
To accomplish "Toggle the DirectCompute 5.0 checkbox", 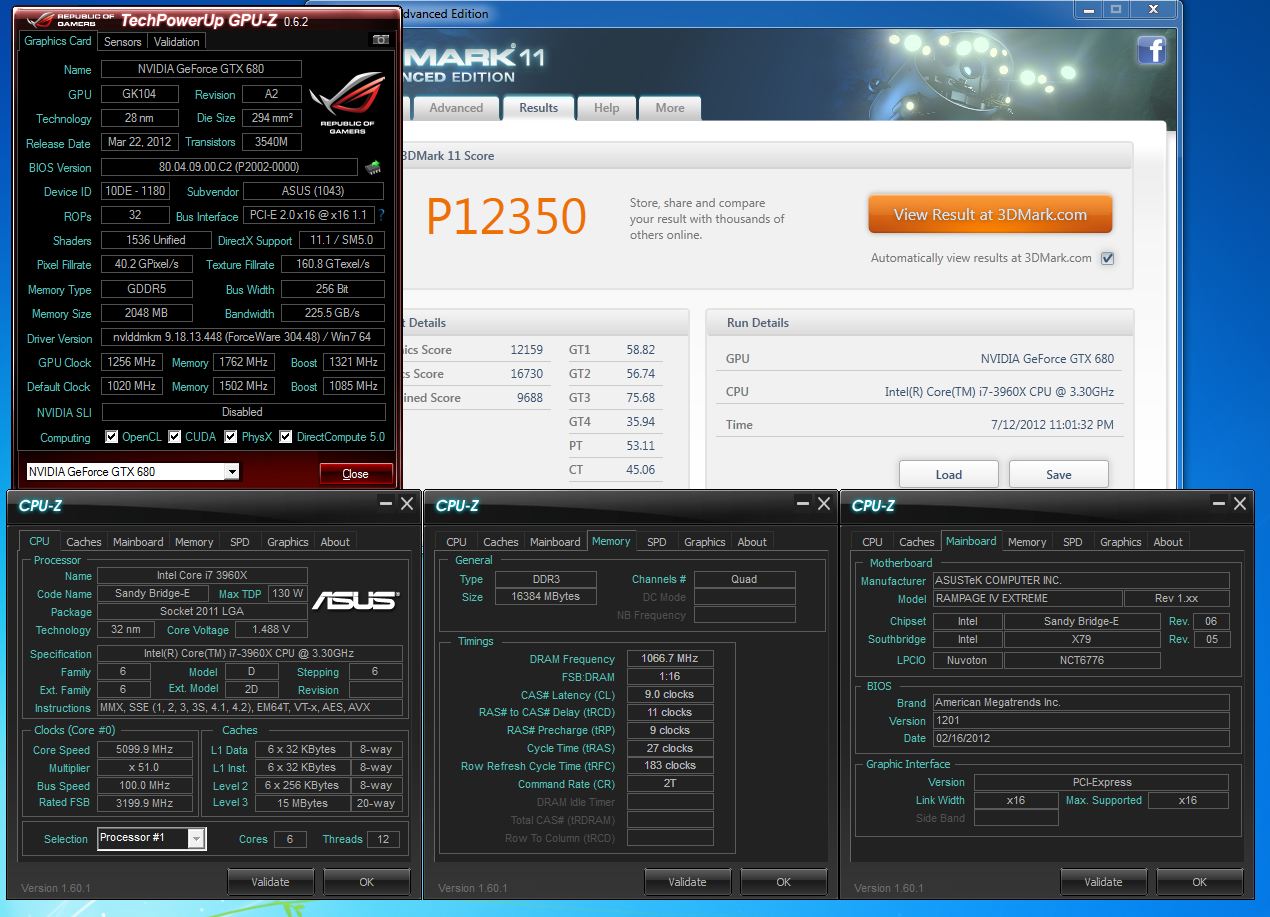I will pyautogui.click(x=286, y=437).
